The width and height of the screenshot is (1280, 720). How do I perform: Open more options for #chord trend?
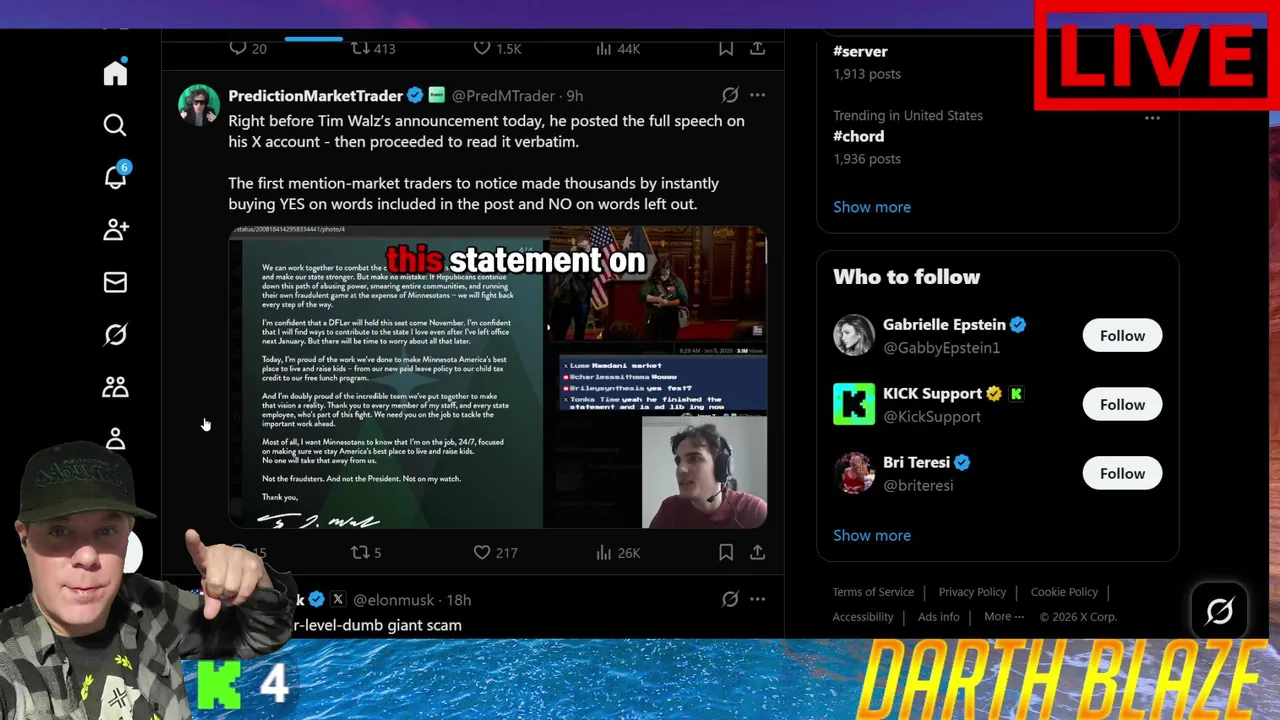pyautogui.click(x=1152, y=118)
